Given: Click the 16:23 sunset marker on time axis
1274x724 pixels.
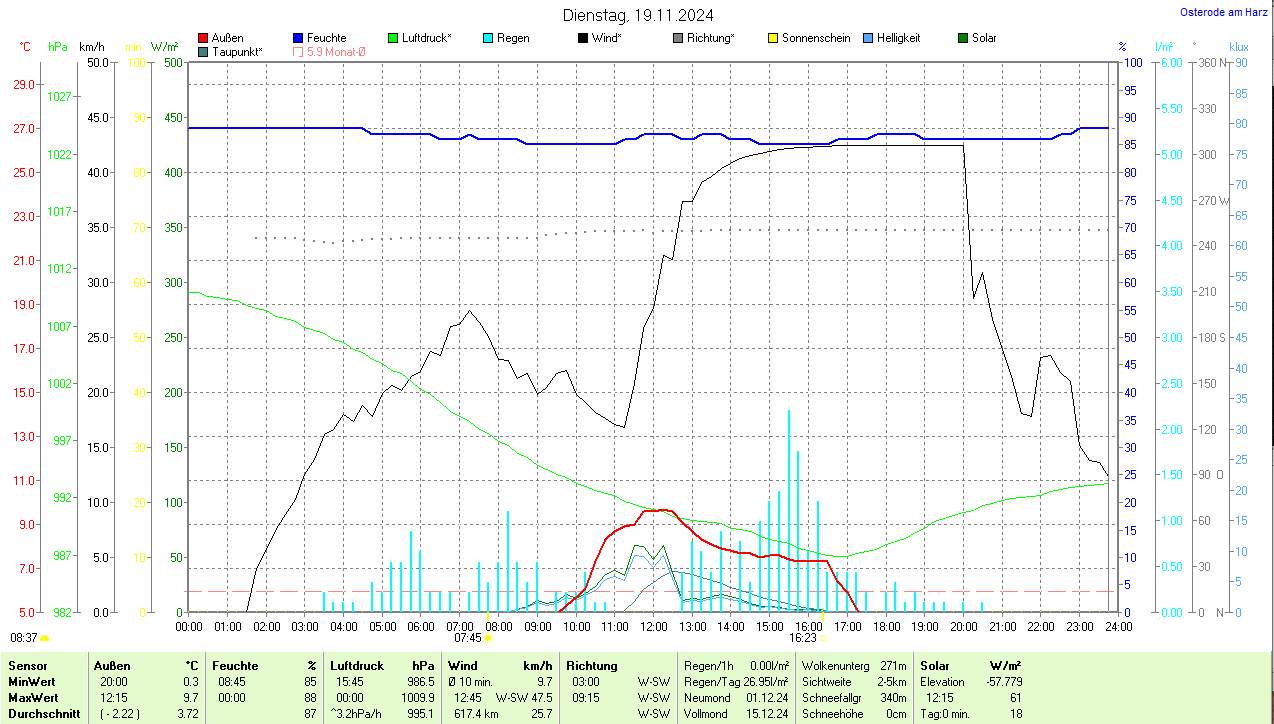Looking at the screenshot, I should pyautogui.click(x=803, y=637).
